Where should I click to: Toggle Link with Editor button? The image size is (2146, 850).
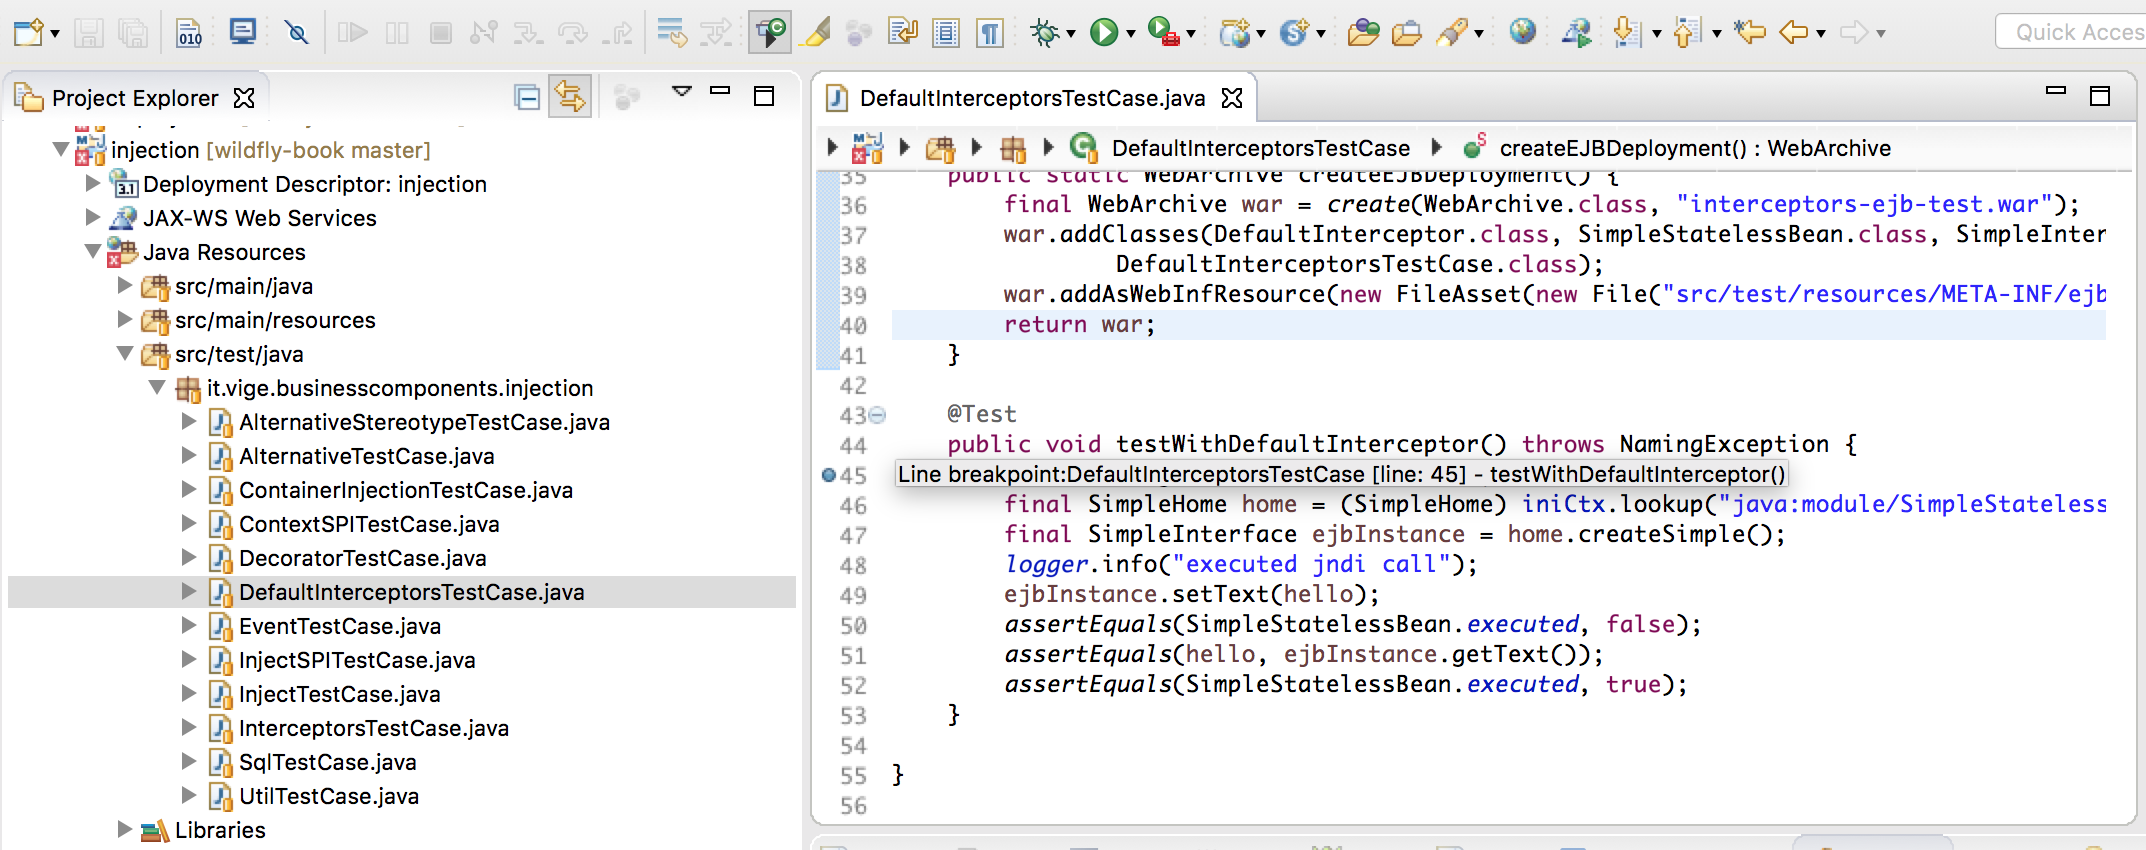pos(570,97)
